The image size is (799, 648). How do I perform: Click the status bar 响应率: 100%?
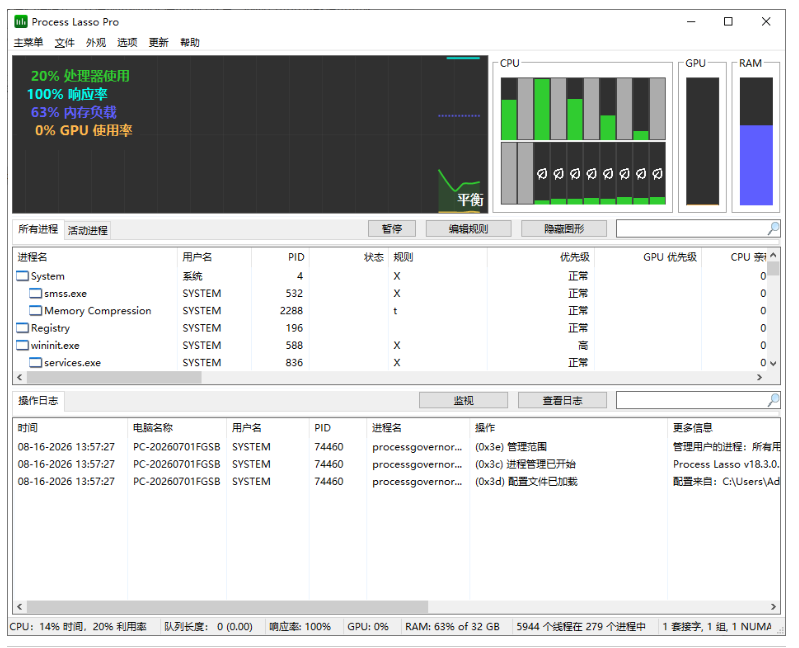pyautogui.click(x=300, y=627)
